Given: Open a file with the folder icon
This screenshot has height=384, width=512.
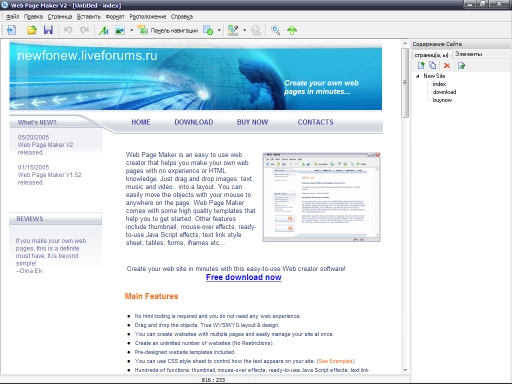Looking at the screenshot, I should 32,30.
